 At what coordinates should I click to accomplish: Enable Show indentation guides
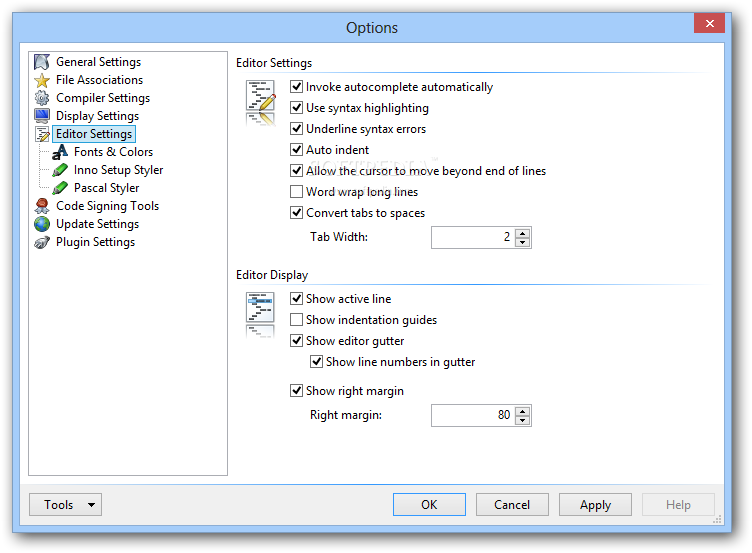296,320
